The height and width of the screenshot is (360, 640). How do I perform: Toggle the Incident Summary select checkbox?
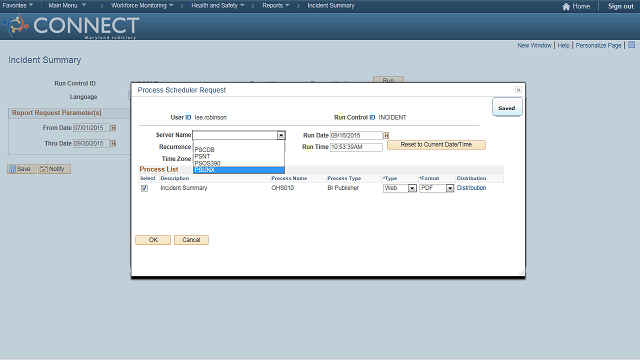pyautogui.click(x=144, y=188)
